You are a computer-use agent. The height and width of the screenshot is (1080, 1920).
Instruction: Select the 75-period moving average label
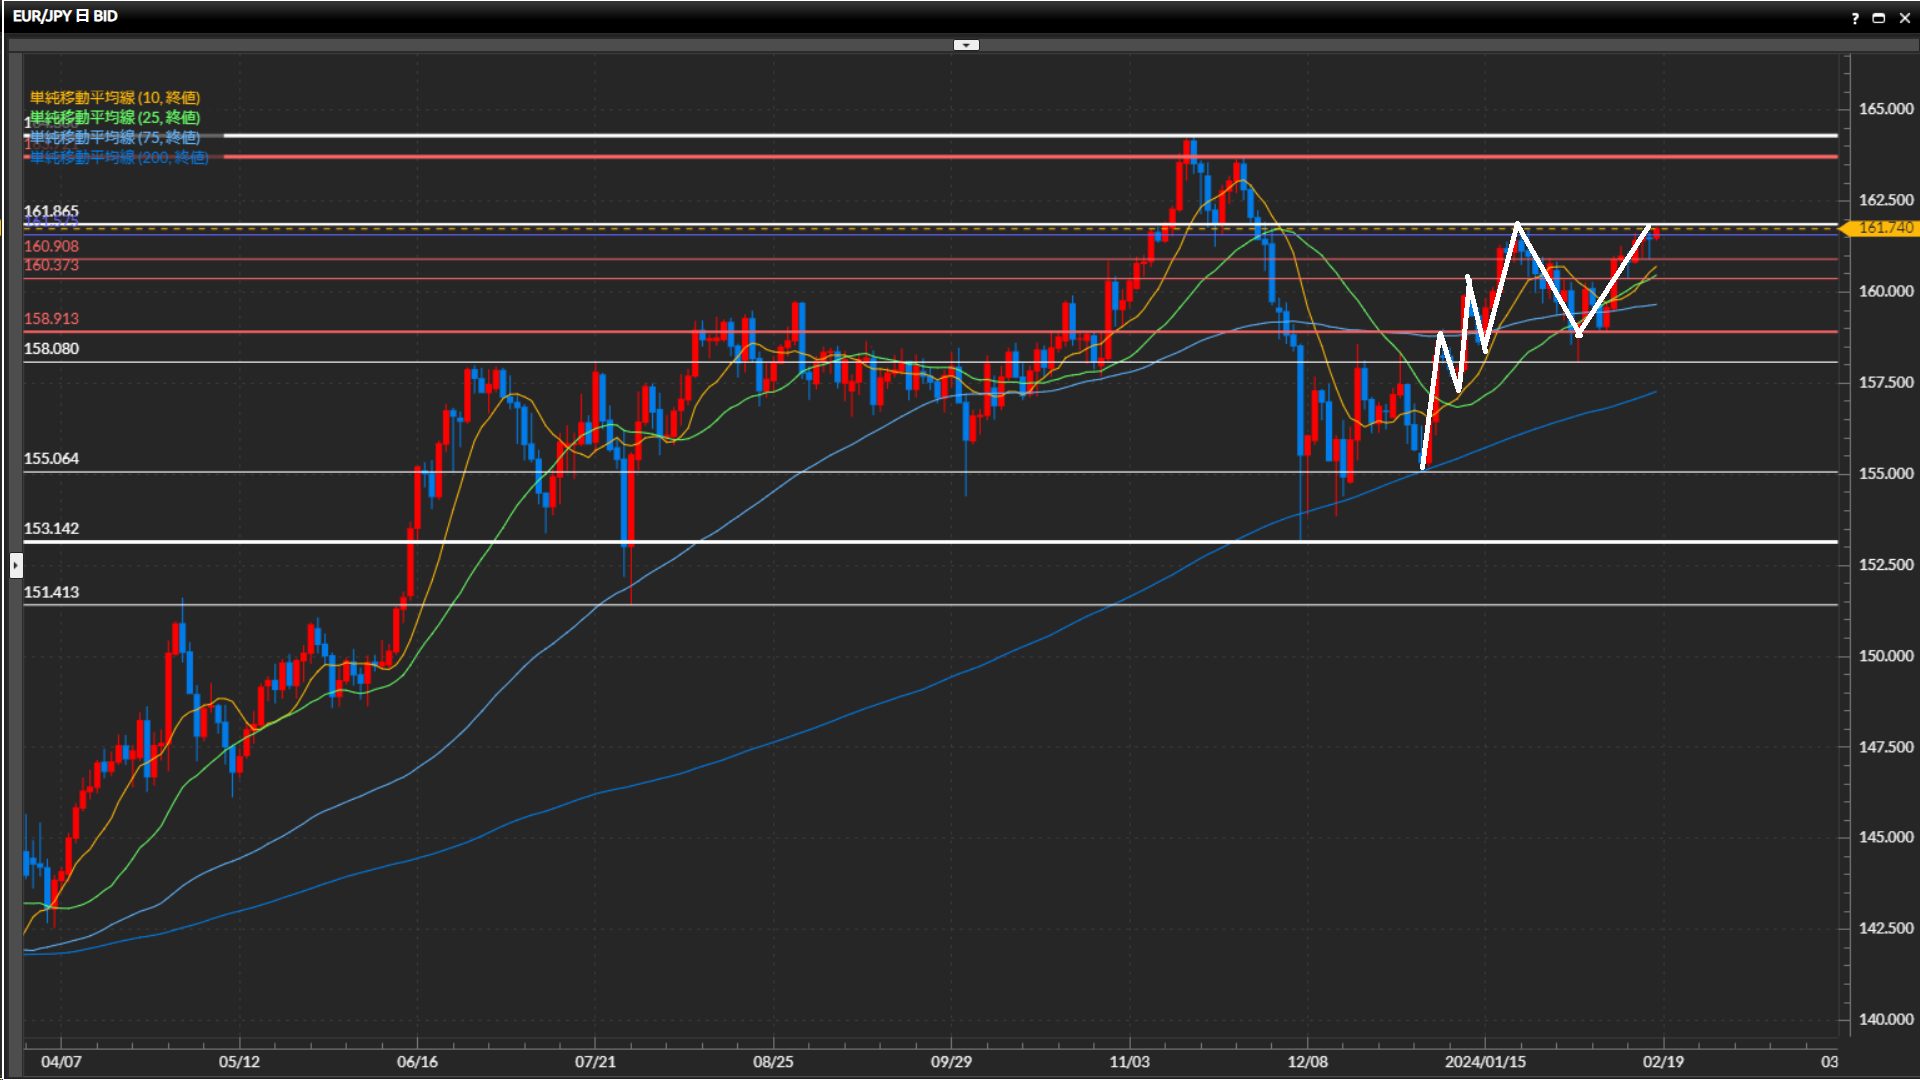tap(115, 137)
